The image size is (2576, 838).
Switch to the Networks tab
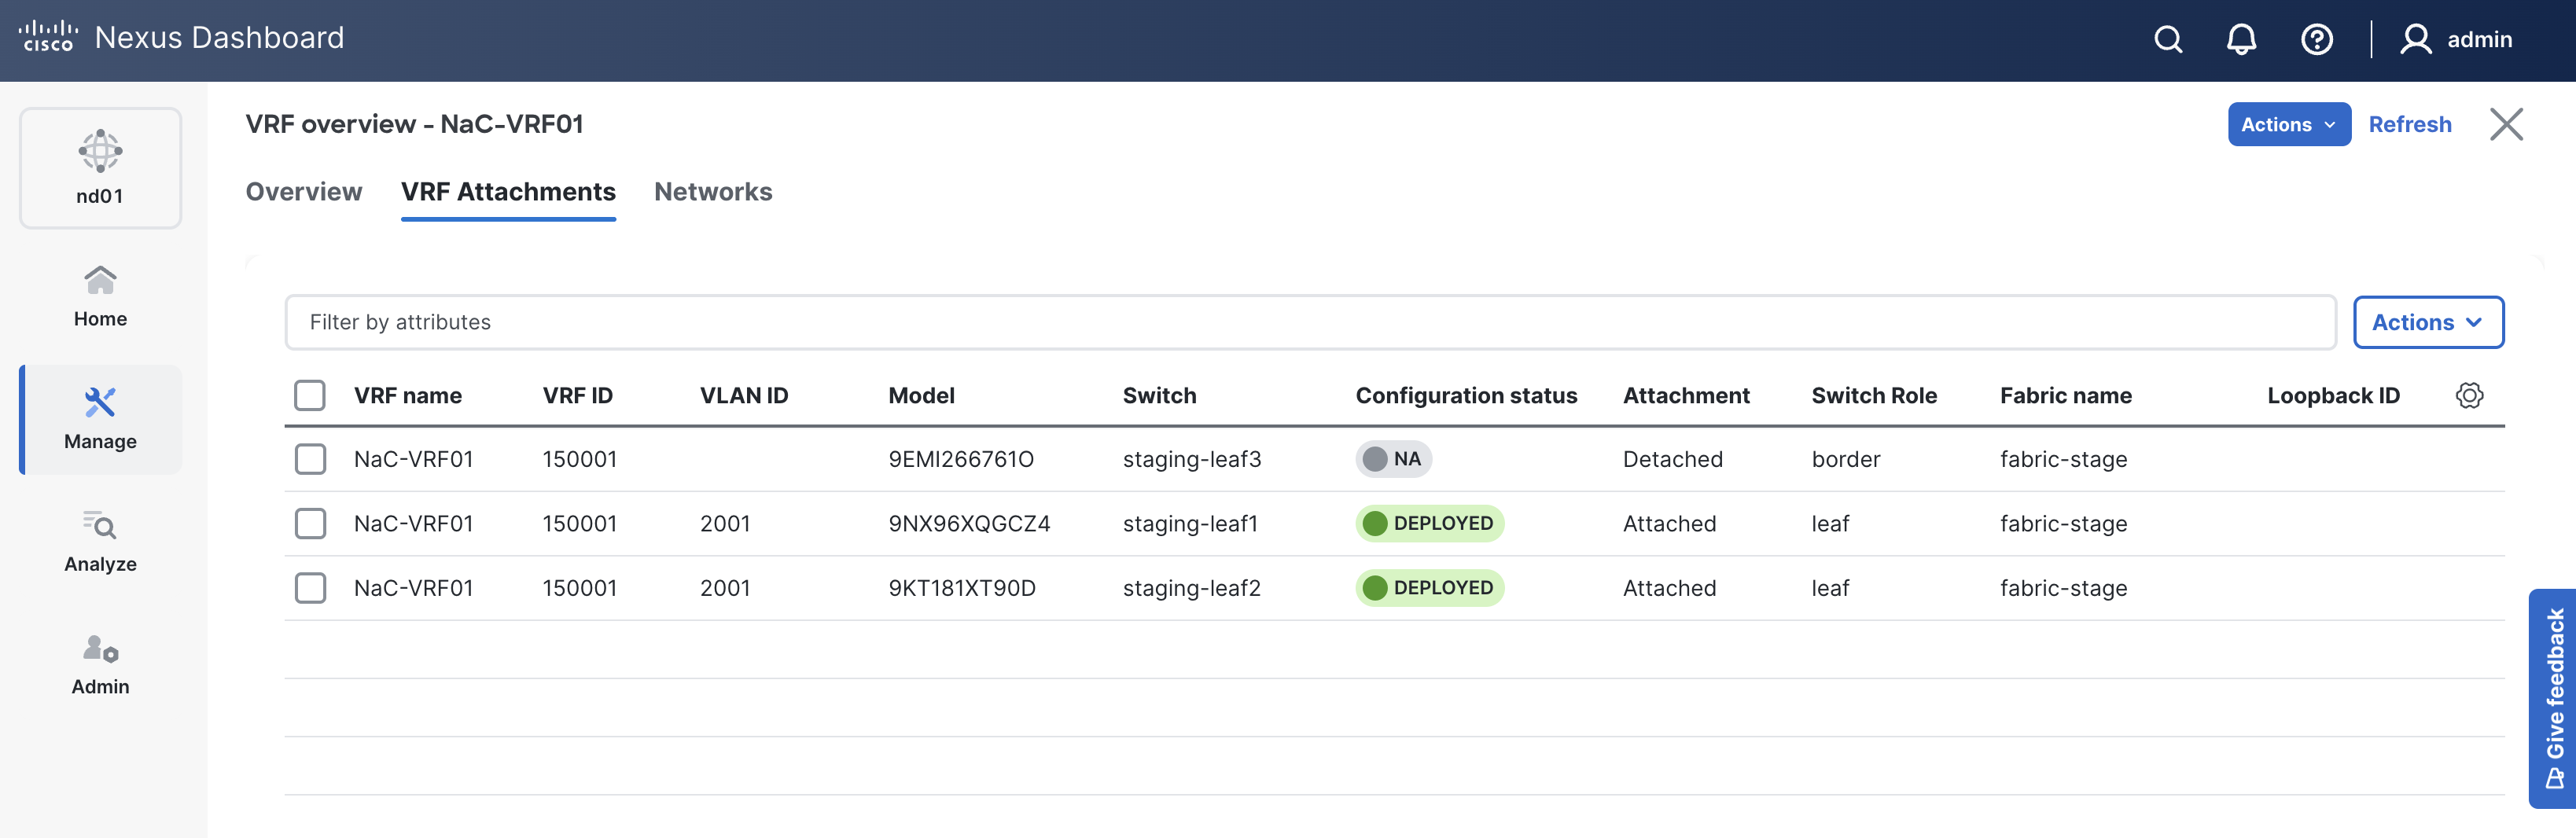point(713,191)
